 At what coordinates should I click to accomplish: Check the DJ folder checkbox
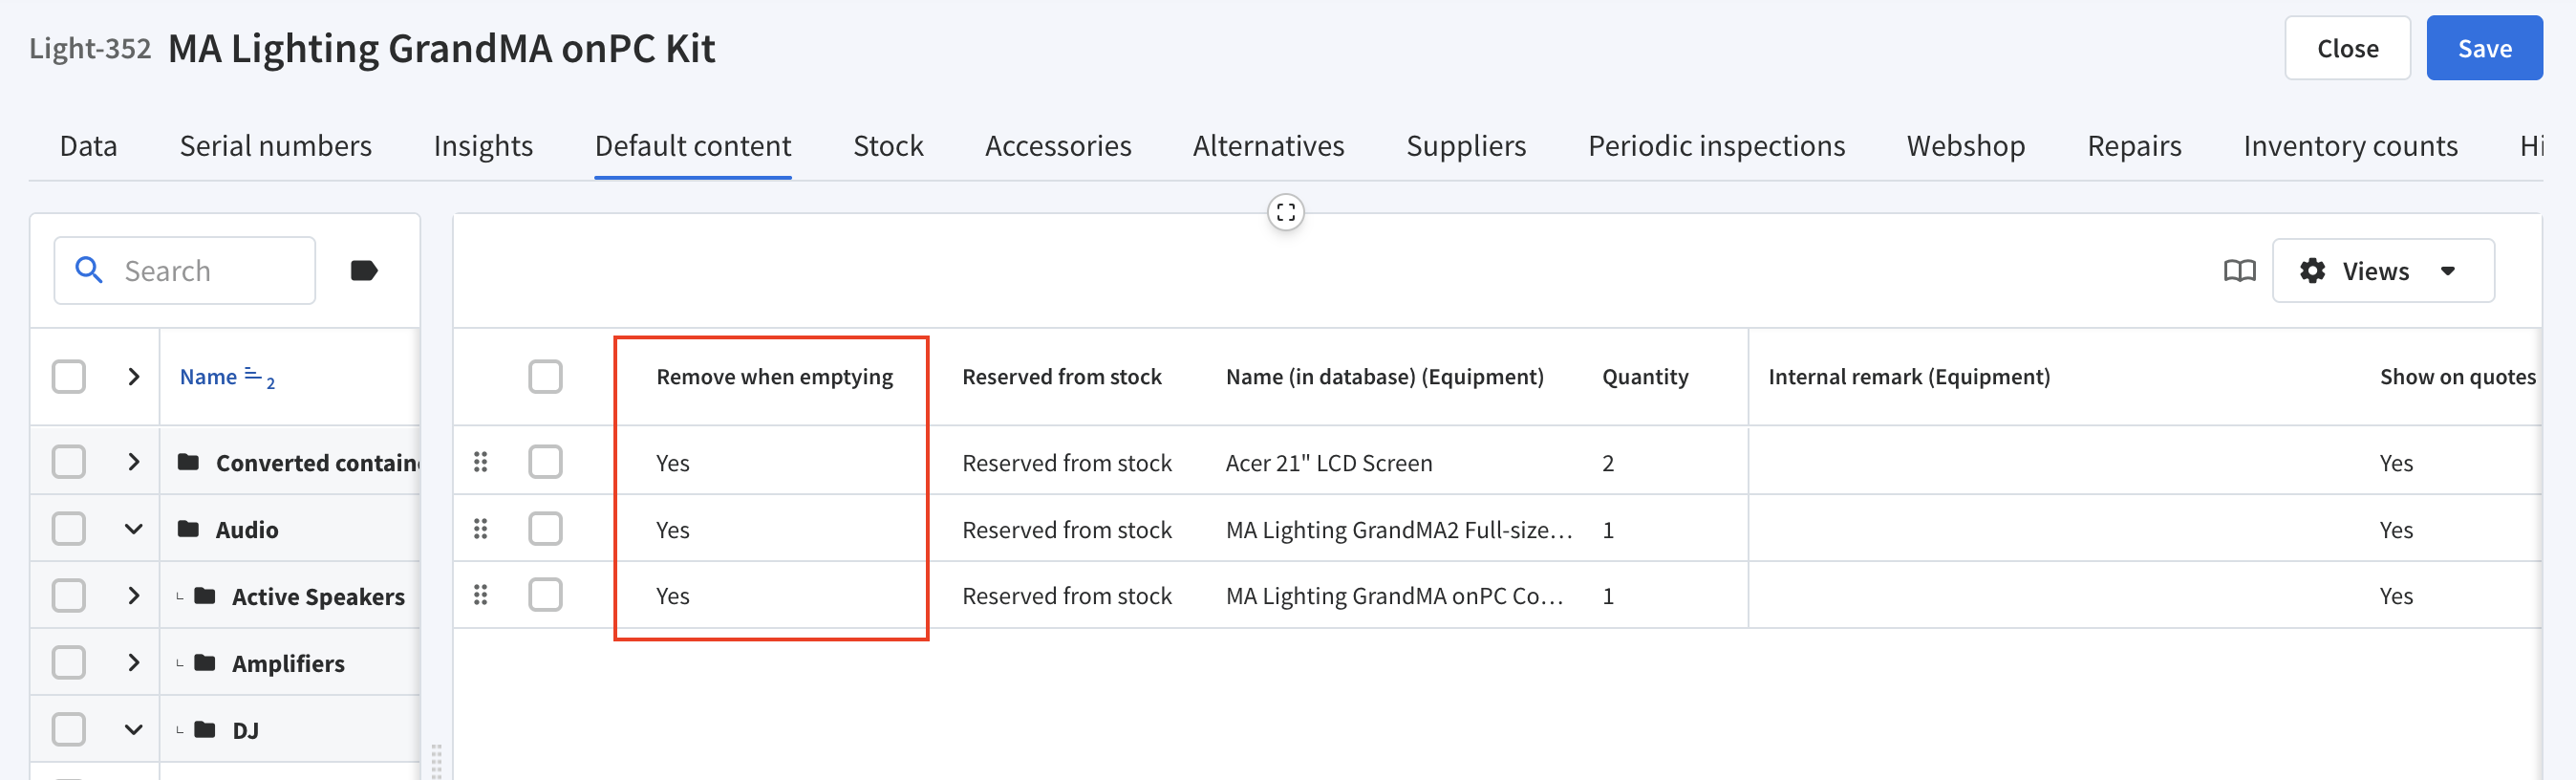tap(69, 729)
